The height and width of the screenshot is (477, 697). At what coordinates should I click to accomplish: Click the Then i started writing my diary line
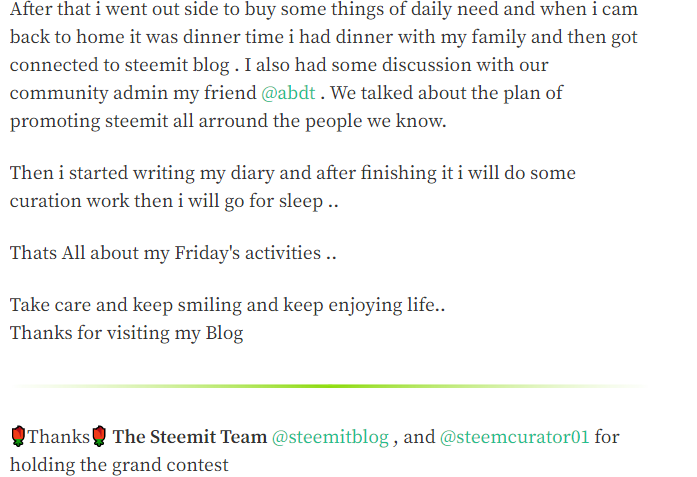point(292,173)
